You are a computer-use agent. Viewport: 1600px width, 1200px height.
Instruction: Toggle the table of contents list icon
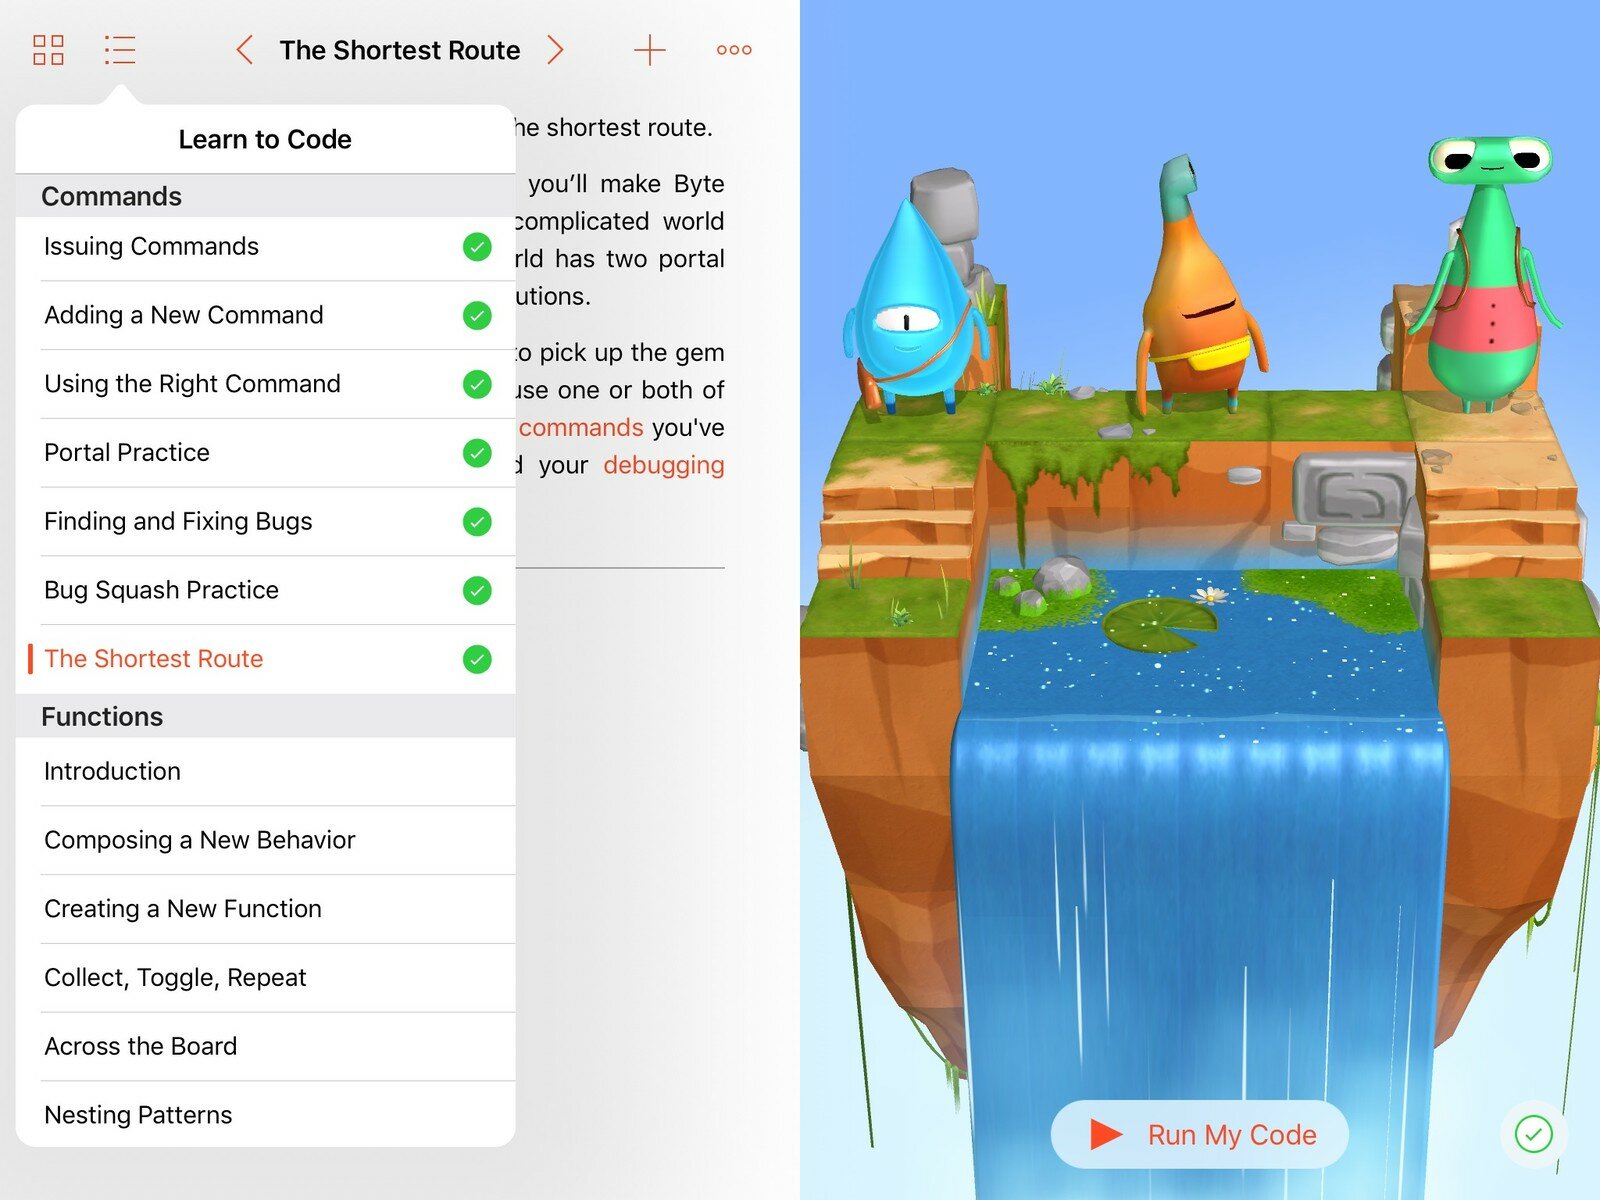(120, 50)
